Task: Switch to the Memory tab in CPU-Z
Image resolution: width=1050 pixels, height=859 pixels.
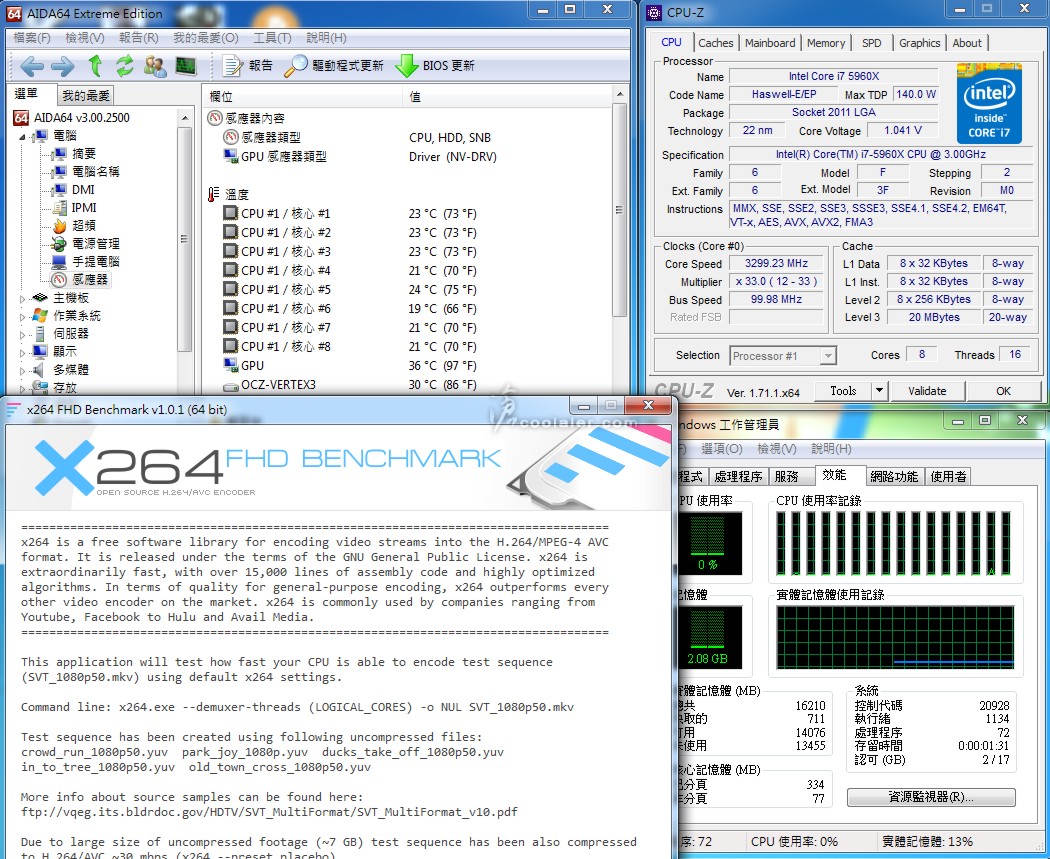Action: pos(826,43)
